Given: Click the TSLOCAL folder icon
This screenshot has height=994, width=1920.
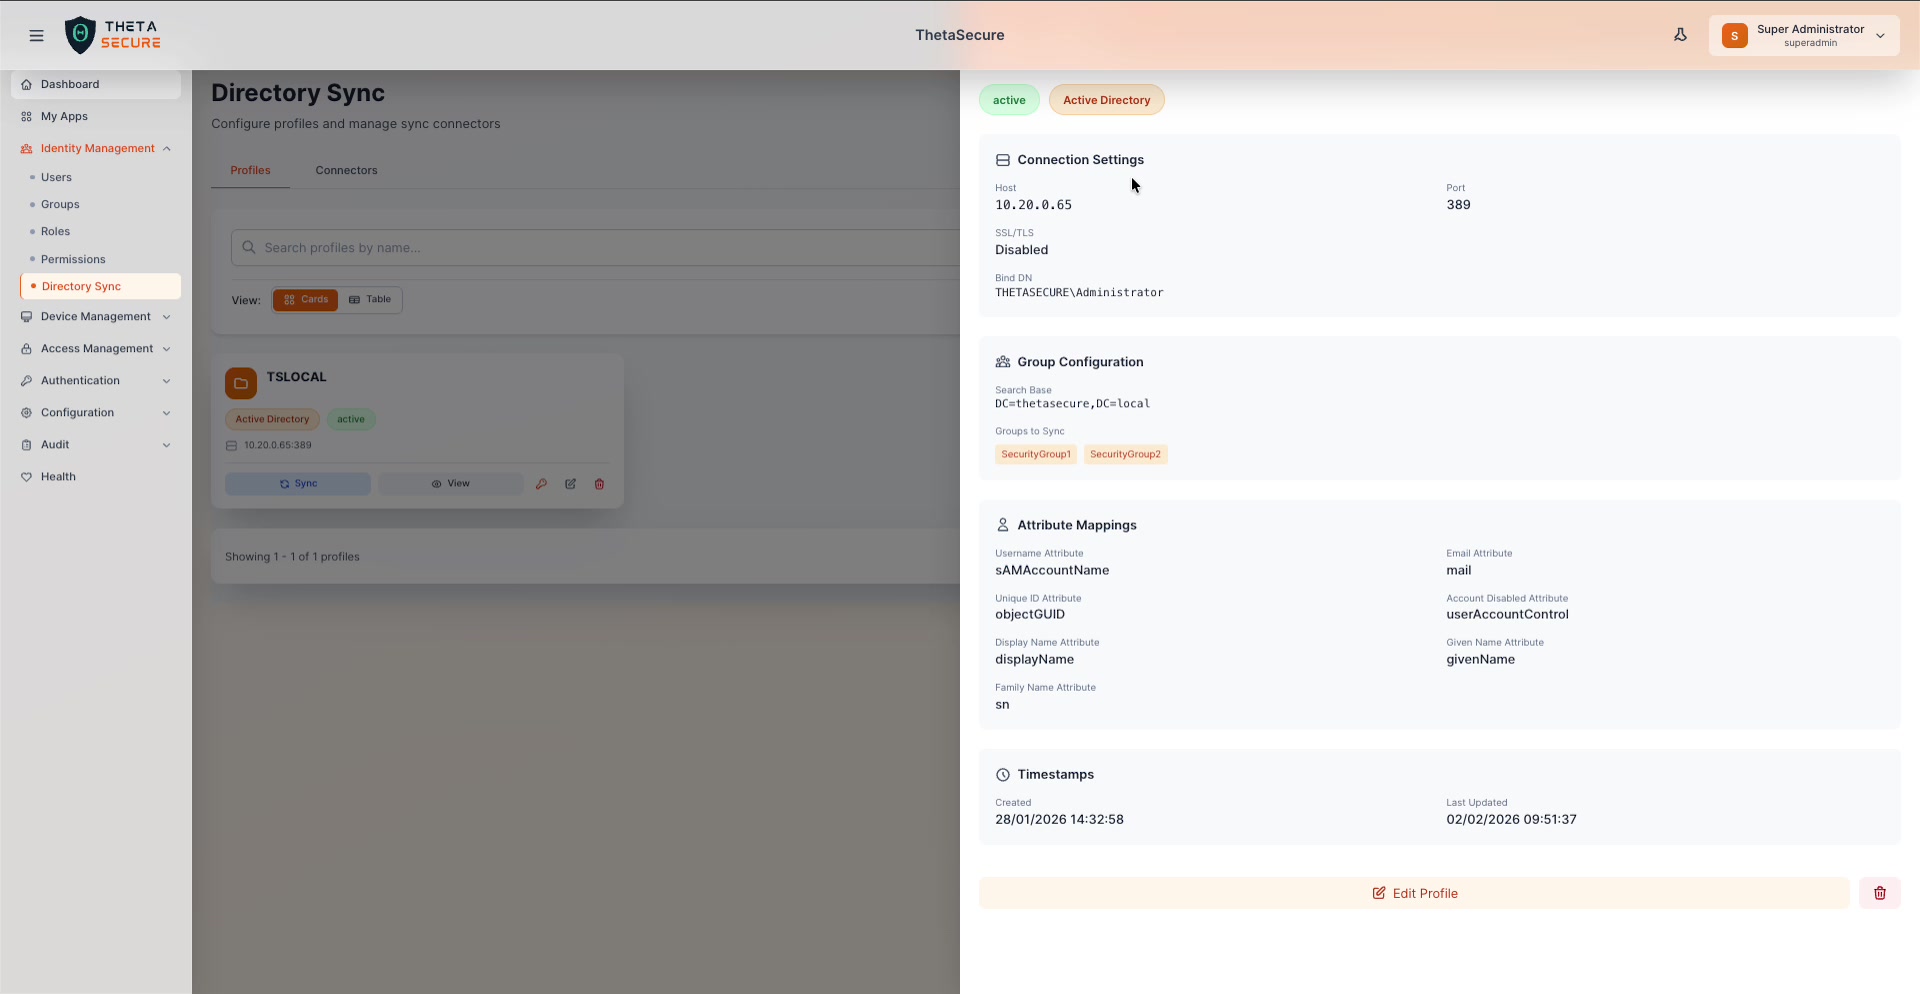Looking at the screenshot, I should tap(241, 383).
